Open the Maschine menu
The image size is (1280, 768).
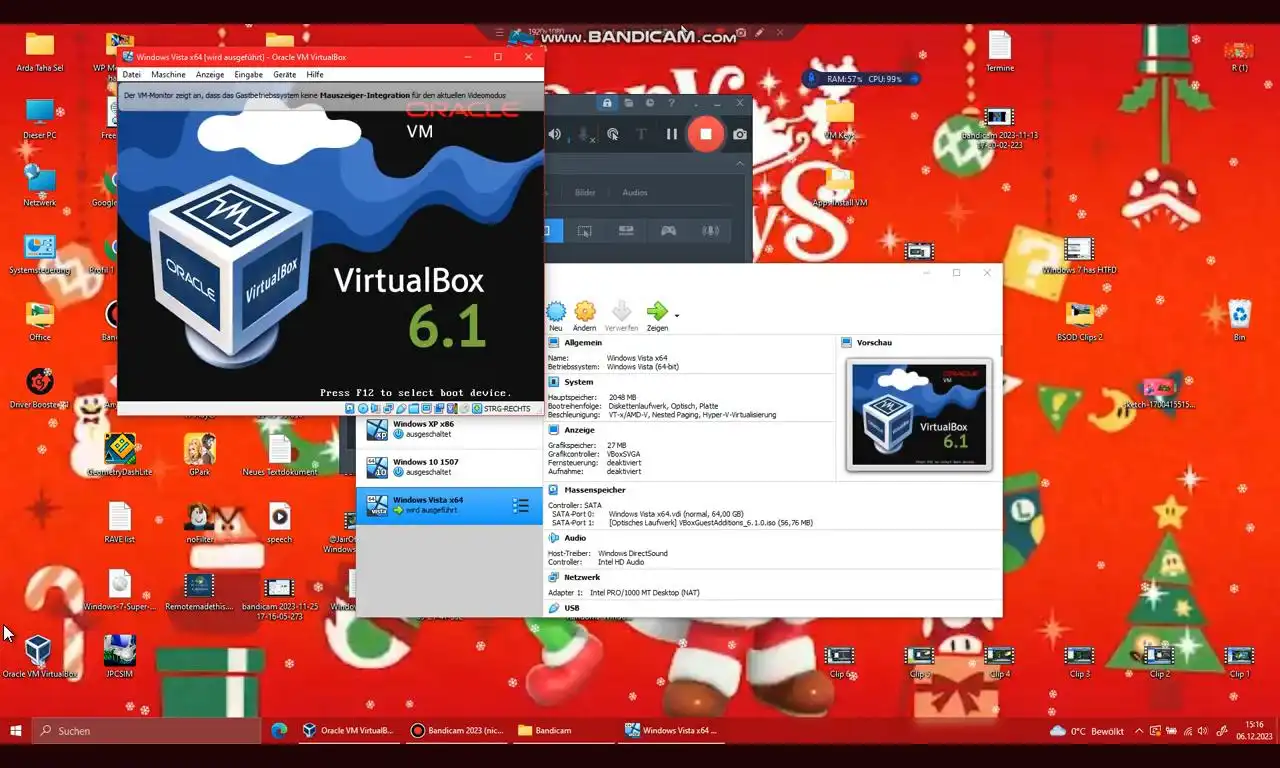(168, 75)
